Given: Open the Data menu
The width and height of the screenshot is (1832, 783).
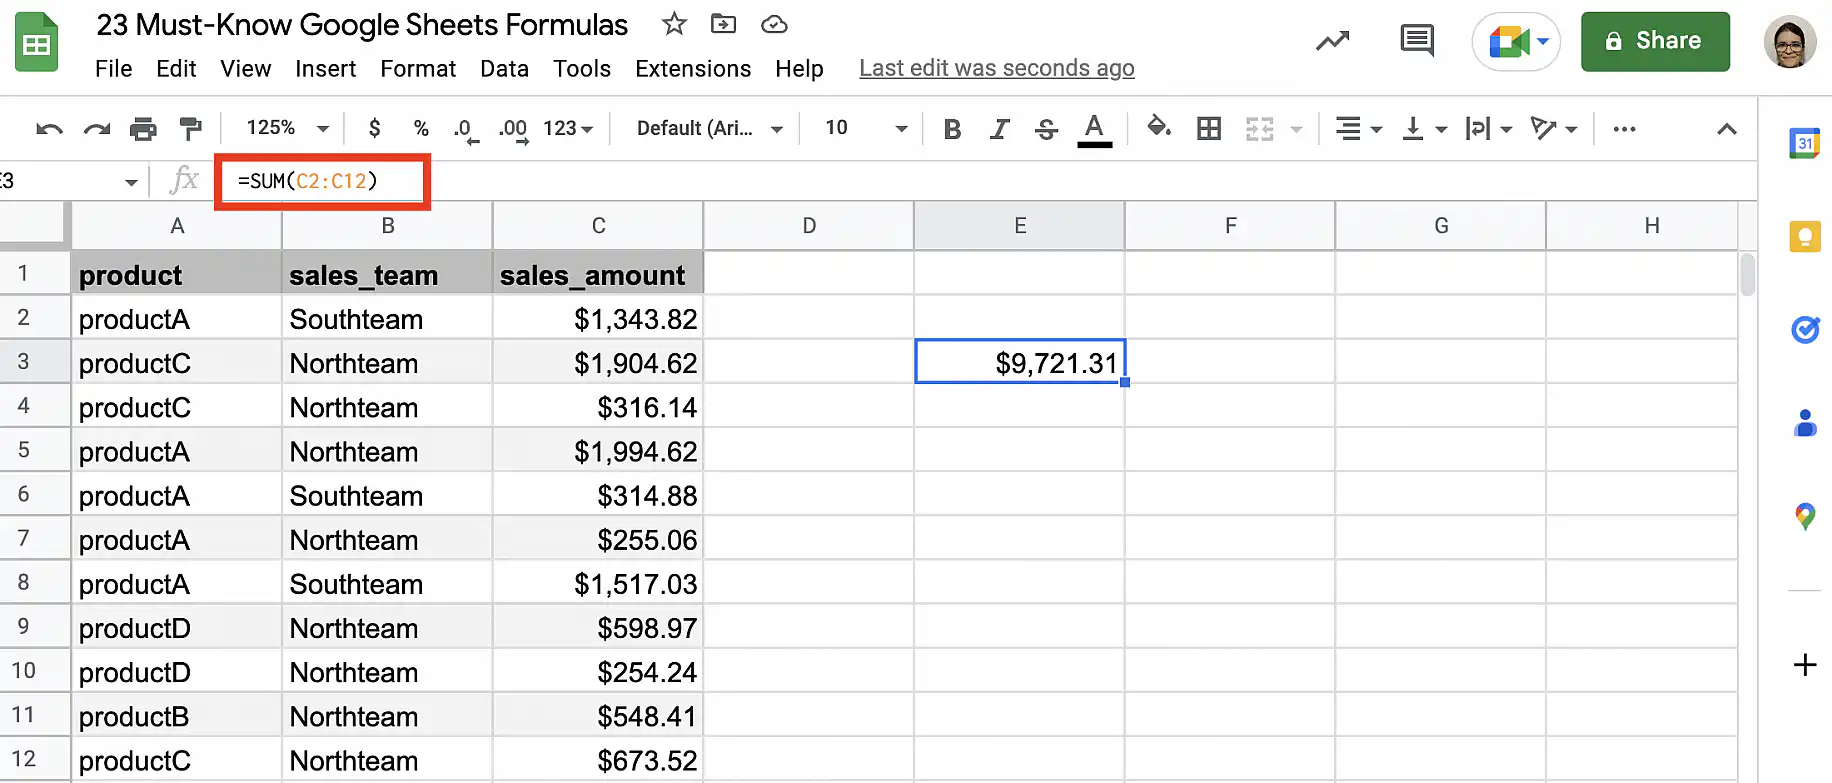Looking at the screenshot, I should click(x=504, y=69).
